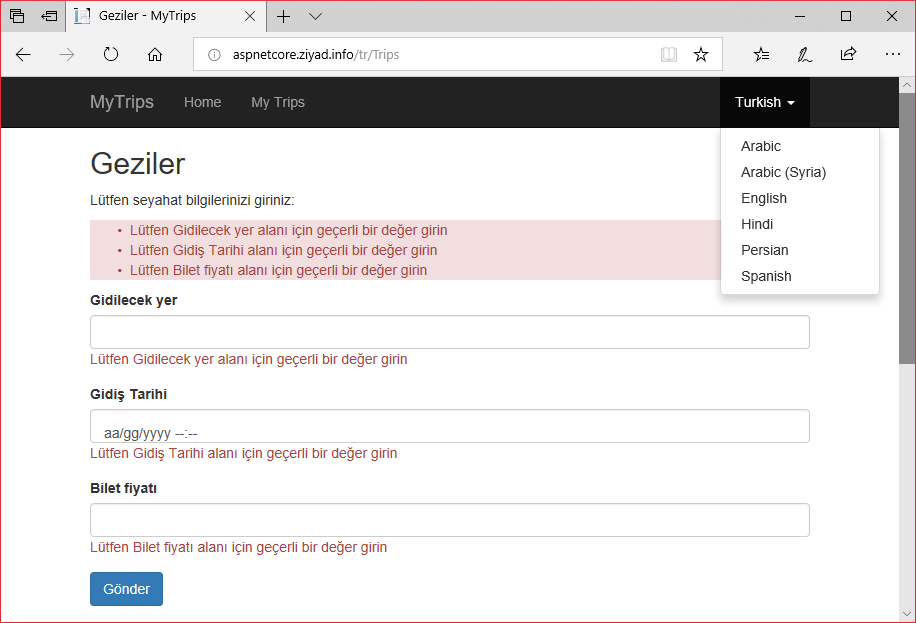Select Spanish from the language list
The width and height of the screenshot is (916, 623).
pos(766,276)
